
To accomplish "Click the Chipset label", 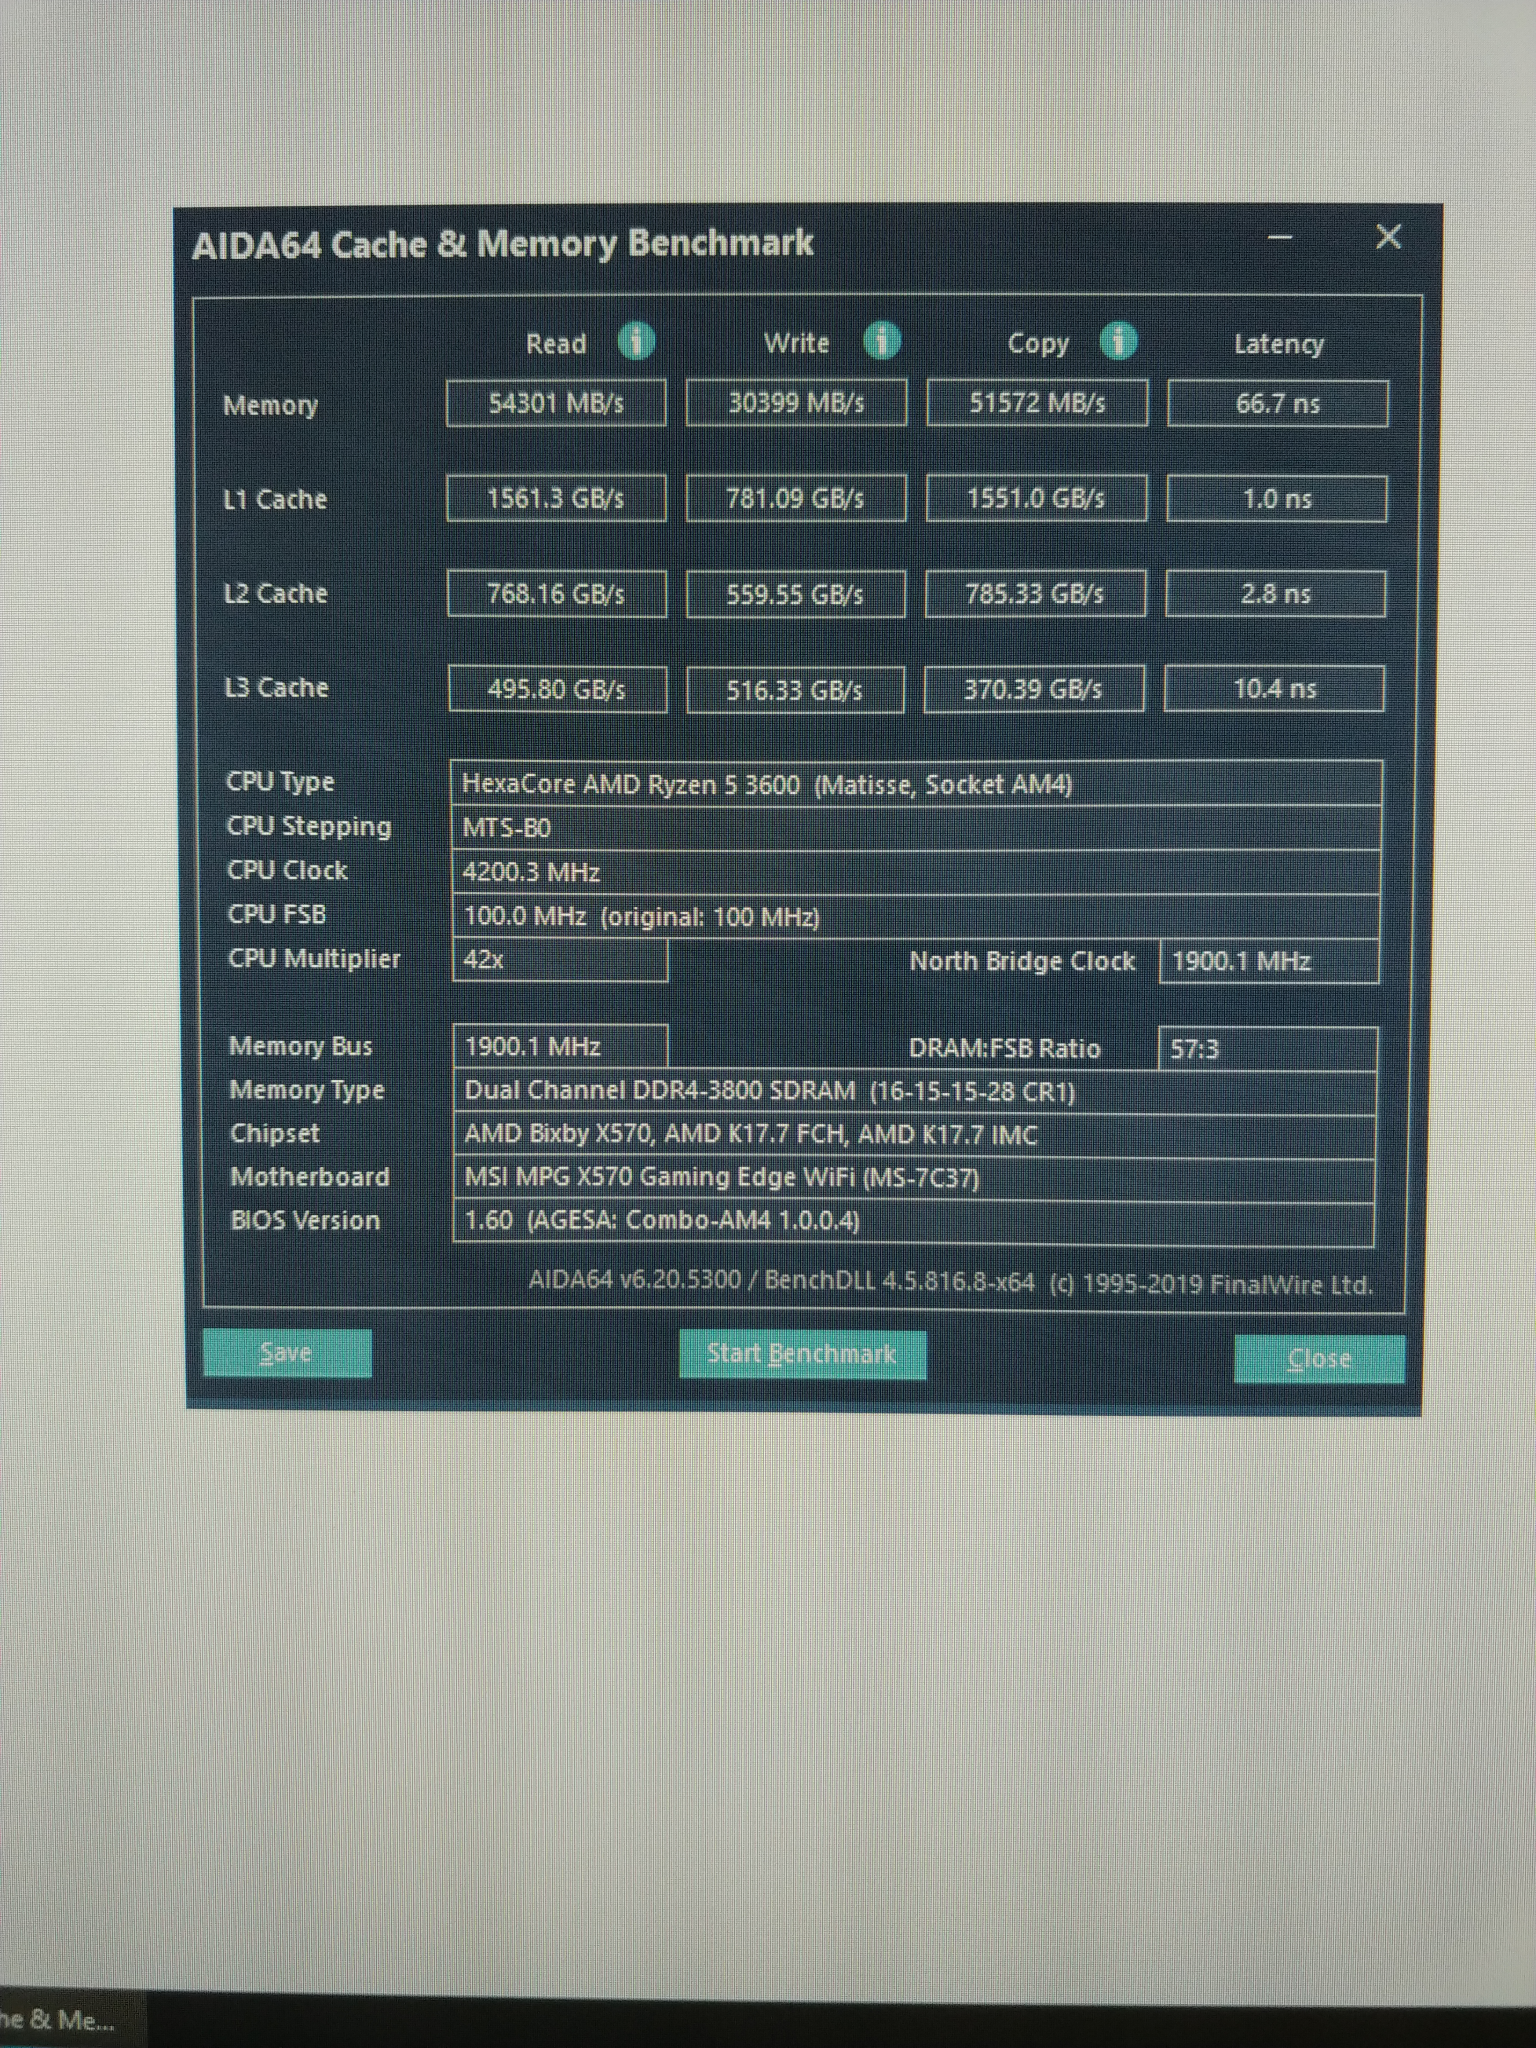I will coord(274,1134).
